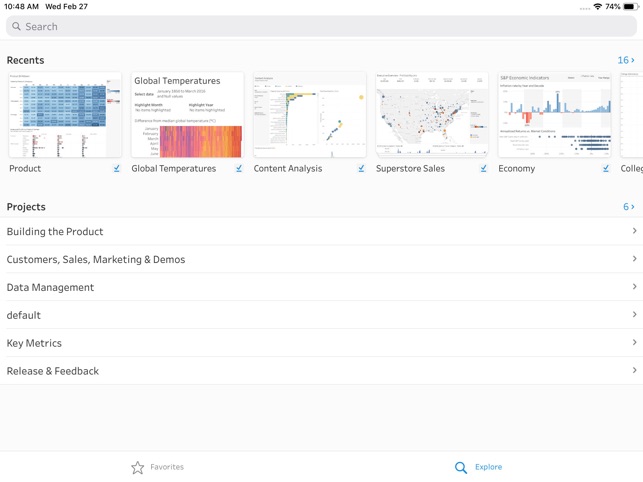The image size is (643, 482).
Task: Tap the 10:48 AM clock in status bar
Action: (x=21, y=7)
